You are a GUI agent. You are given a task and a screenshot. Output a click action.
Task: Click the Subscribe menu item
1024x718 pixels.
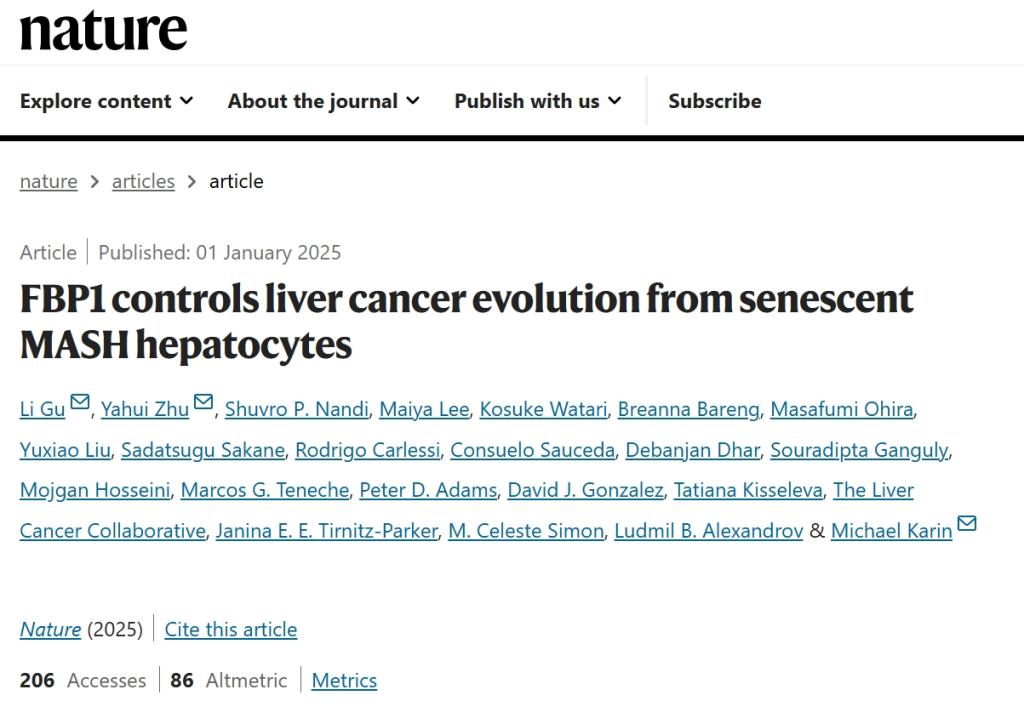(x=714, y=101)
